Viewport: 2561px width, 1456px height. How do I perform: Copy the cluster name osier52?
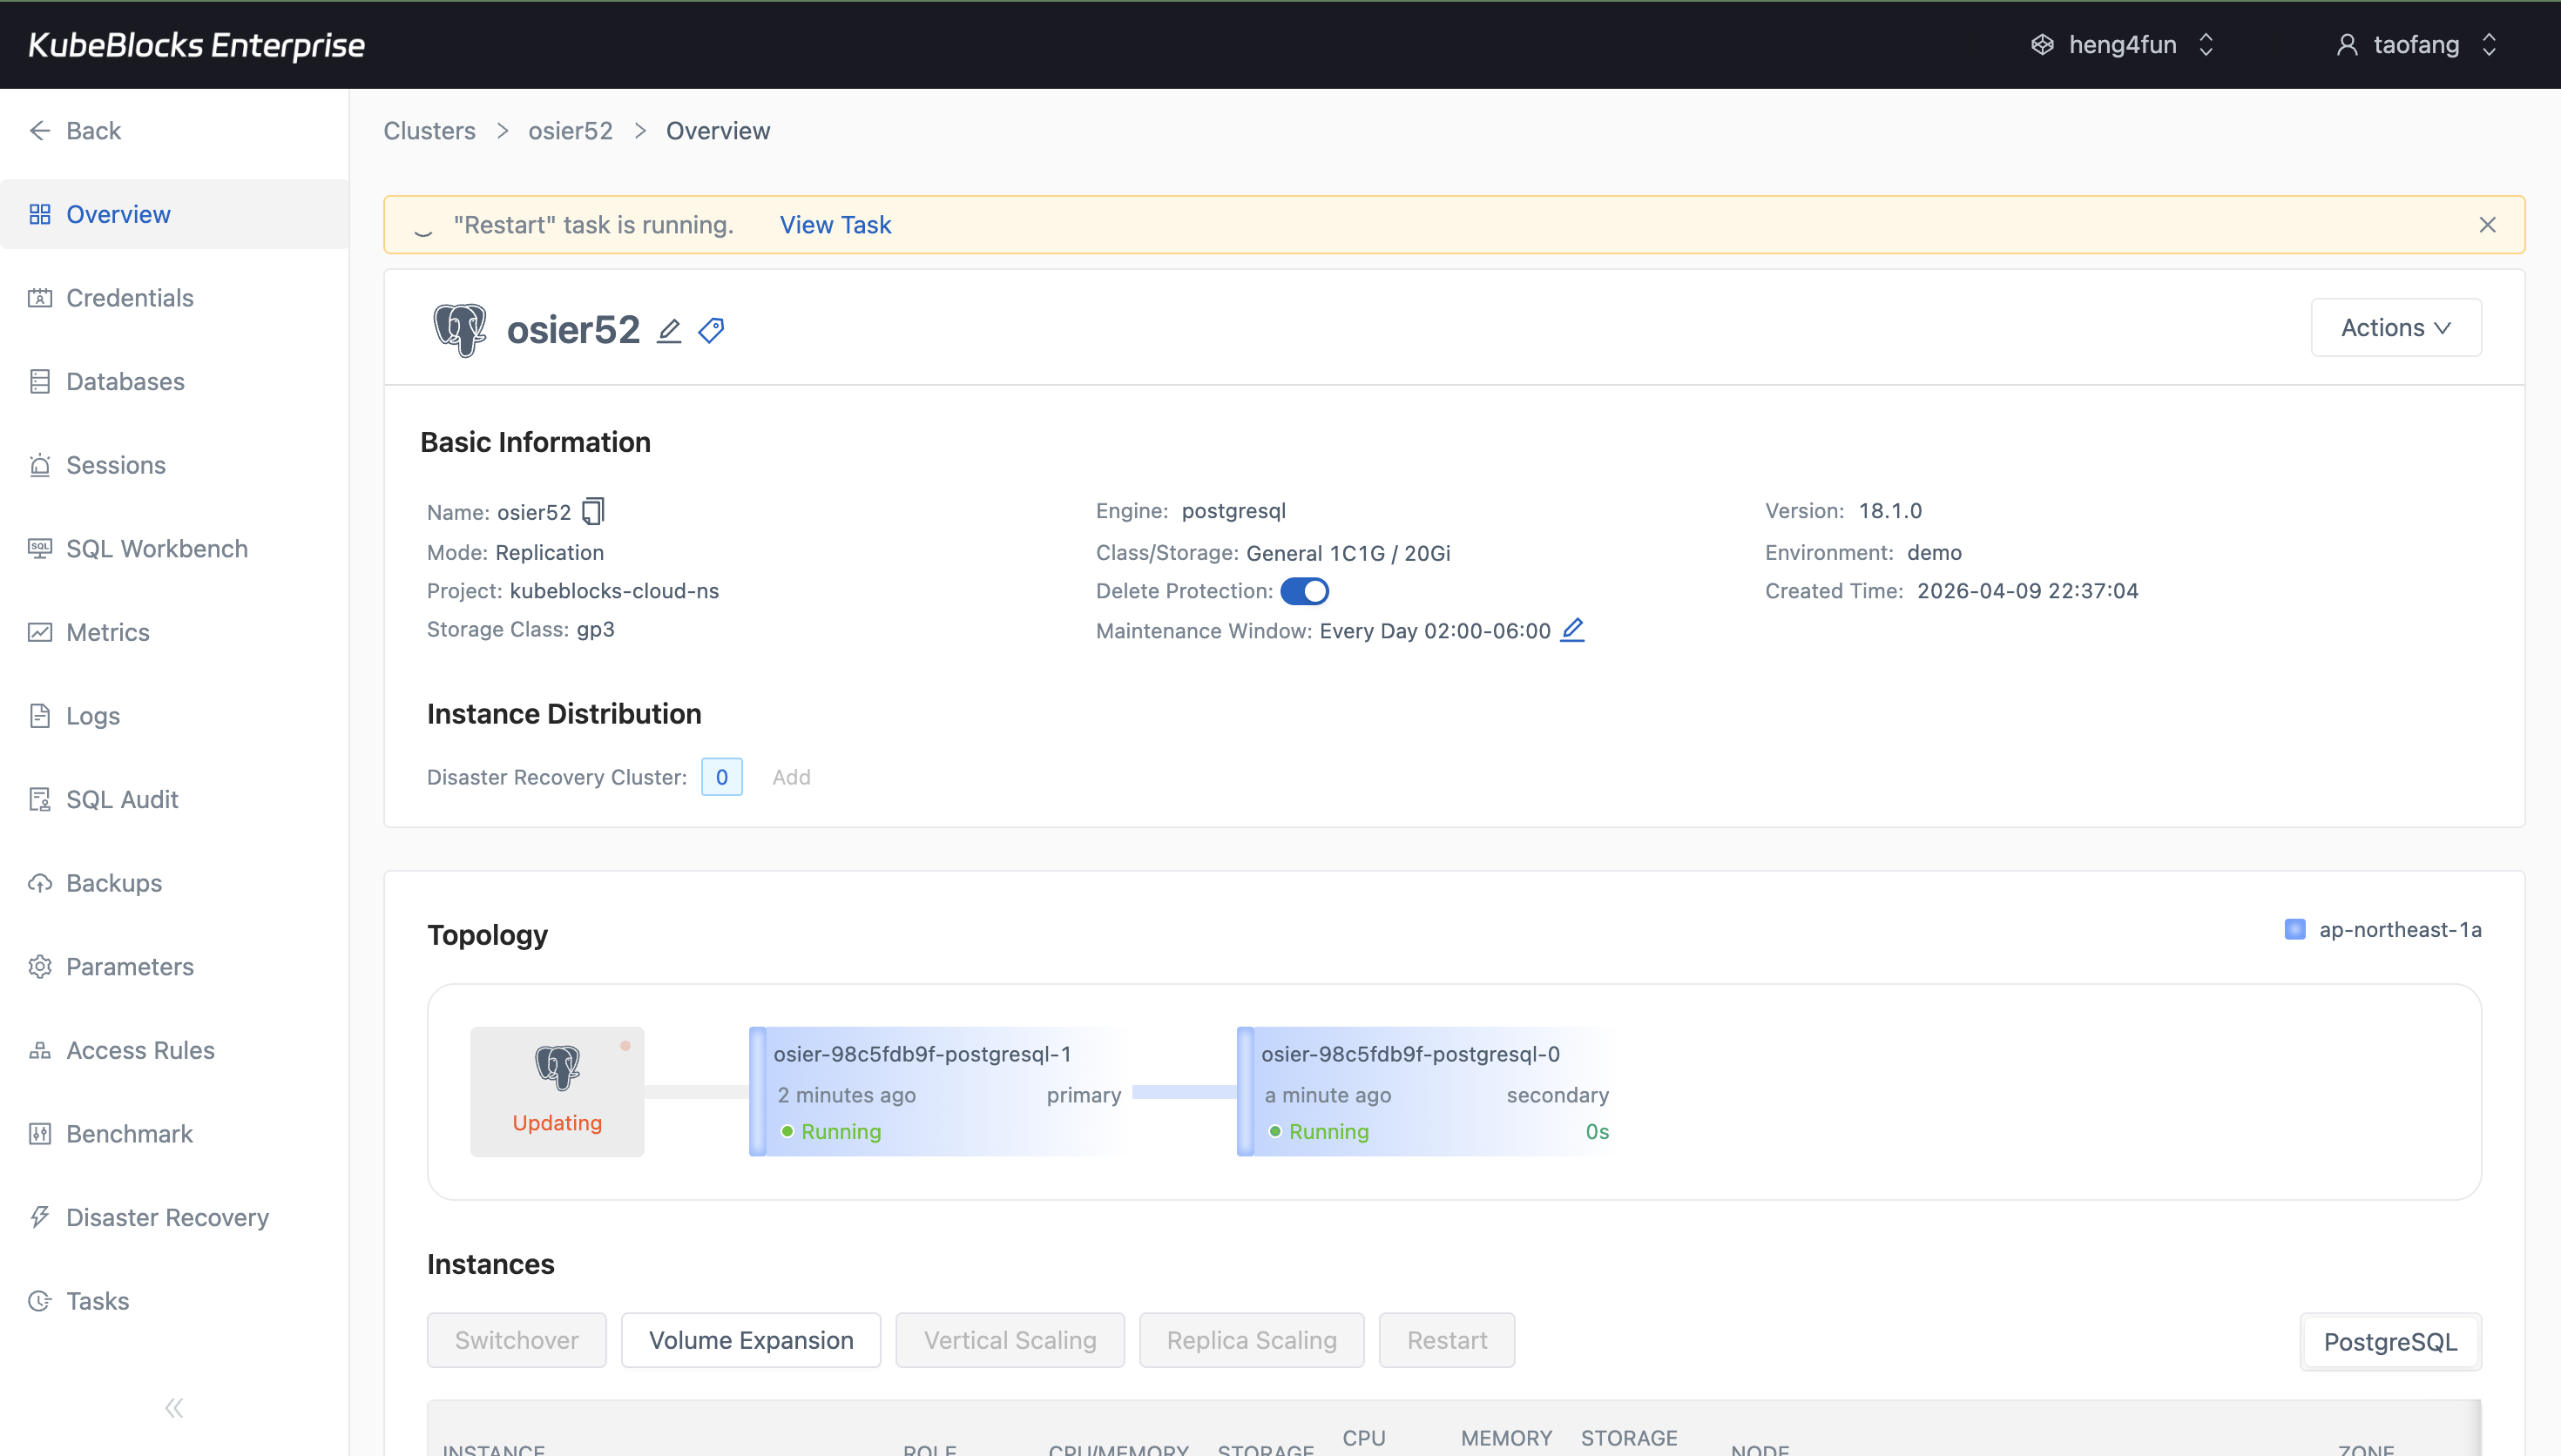(x=594, y=511)
